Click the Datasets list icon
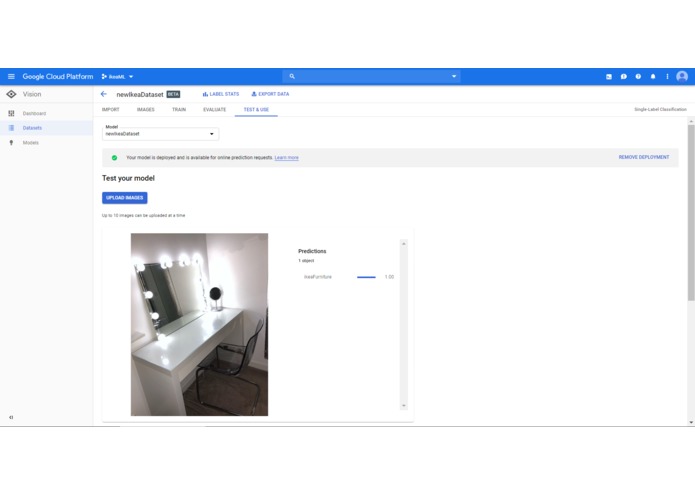 coord(12,128)
